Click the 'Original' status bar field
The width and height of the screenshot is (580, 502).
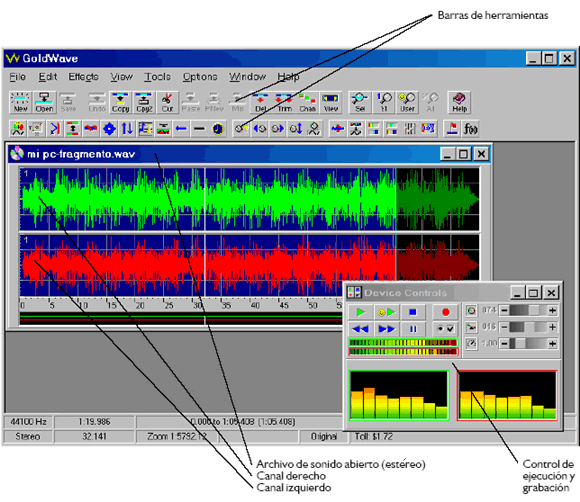[x=323, y=437]
